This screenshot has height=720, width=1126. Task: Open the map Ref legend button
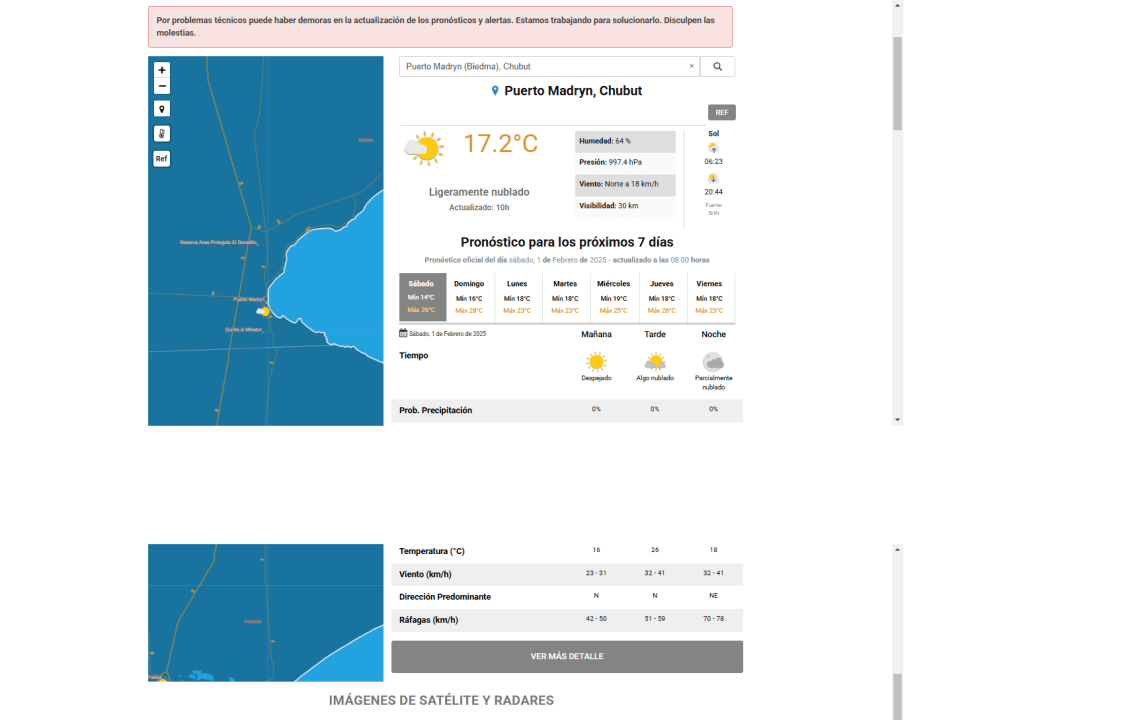pos(162,159)
